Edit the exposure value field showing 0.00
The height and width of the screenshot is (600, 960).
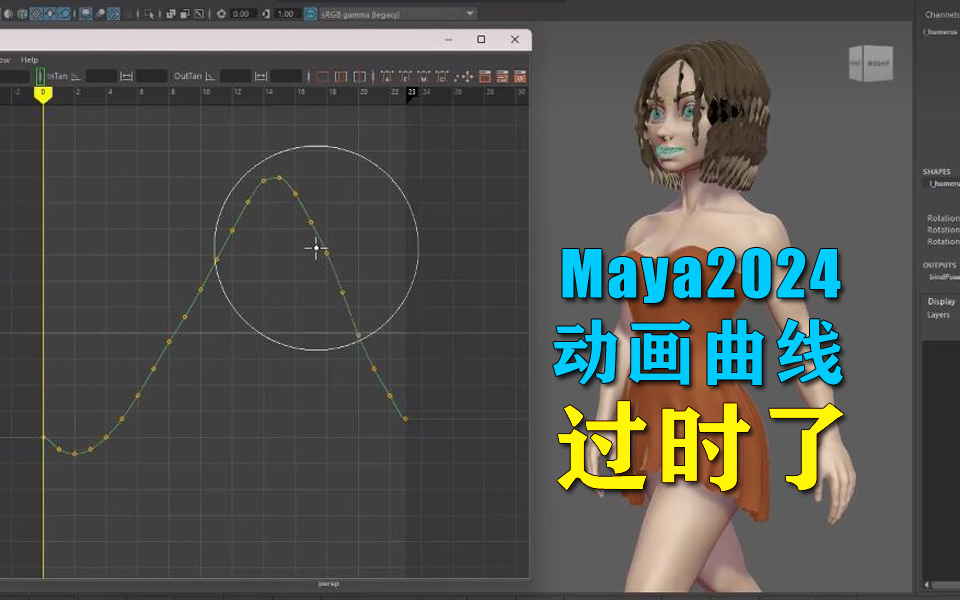[242, 14]
